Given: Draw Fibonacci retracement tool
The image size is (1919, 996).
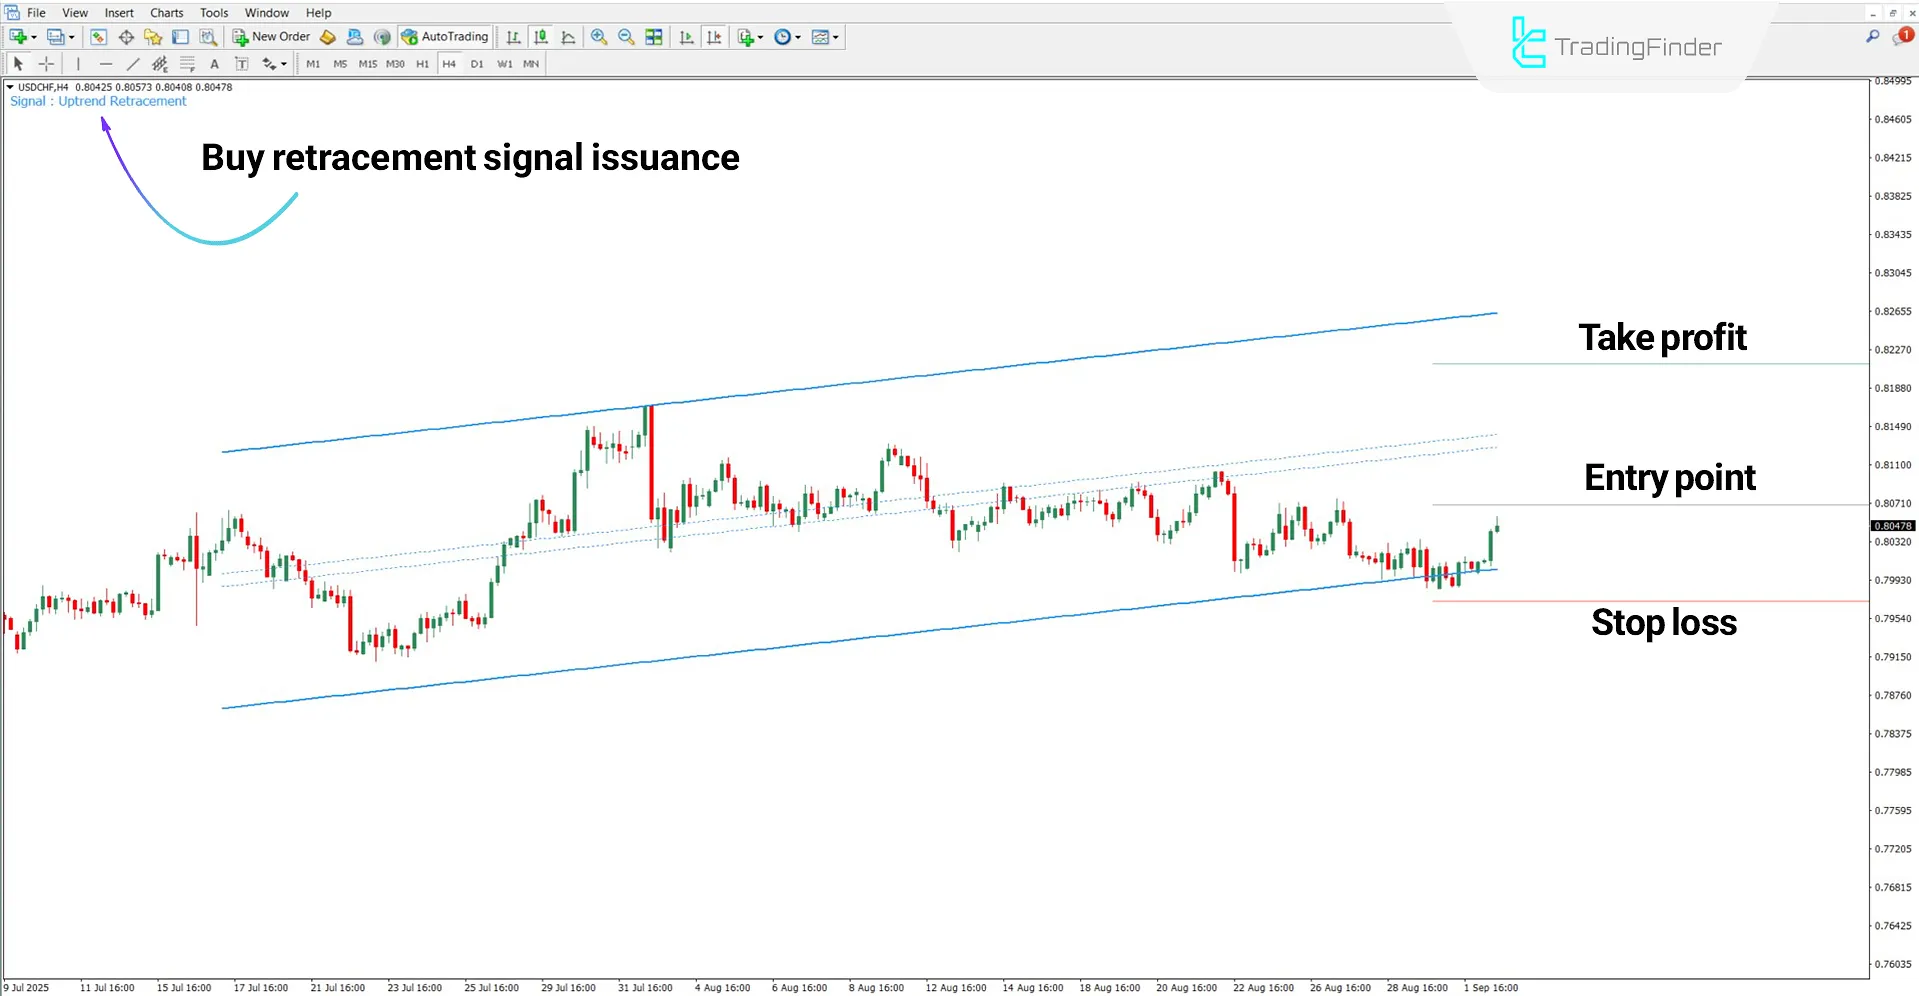Looking at the screenshot, I should click(x=187, y=64).
